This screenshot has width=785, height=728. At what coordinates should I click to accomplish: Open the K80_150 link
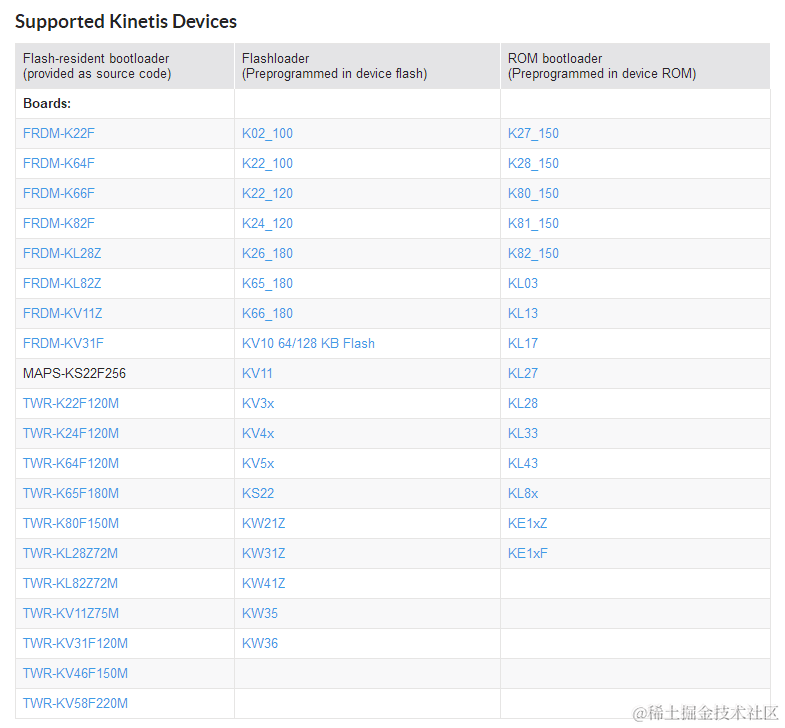[x=533, y=194]
